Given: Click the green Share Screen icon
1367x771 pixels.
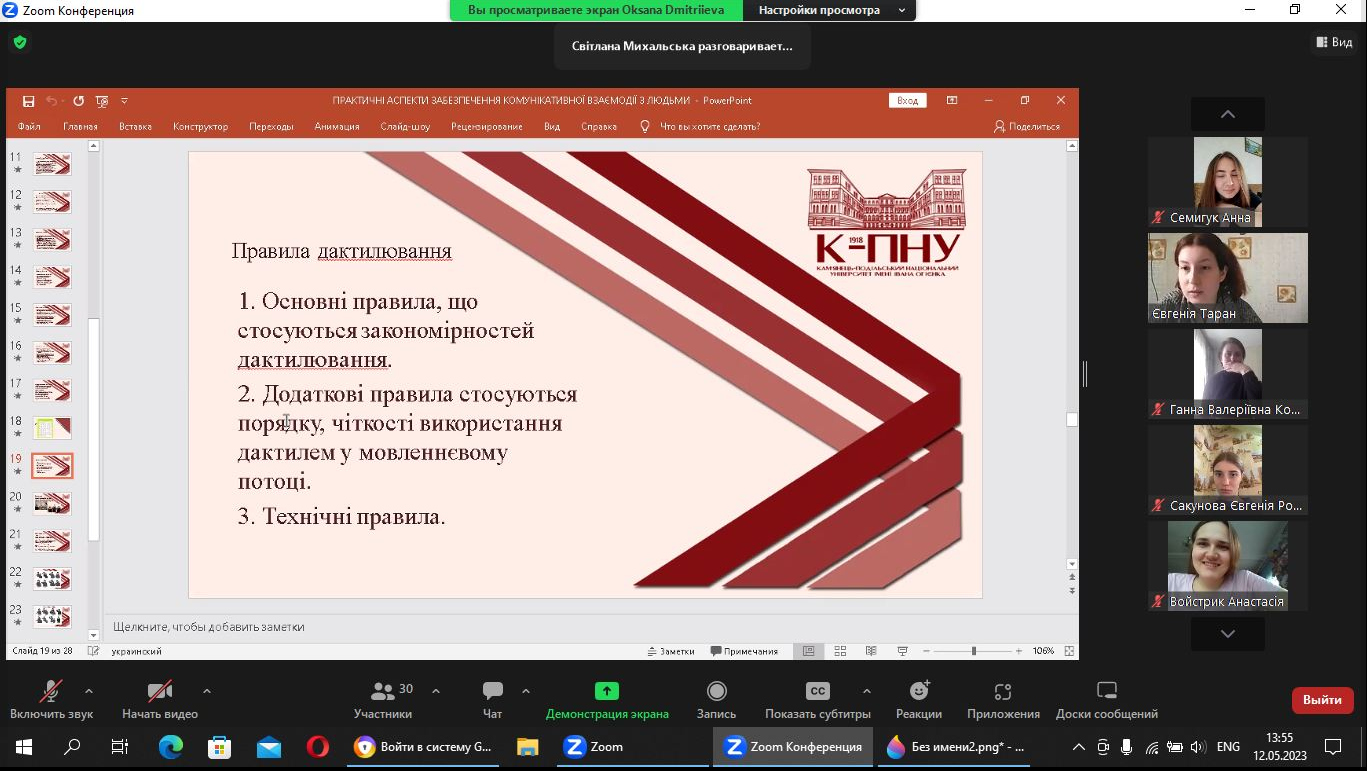Looking at the screenshot, I should point(607,691).
